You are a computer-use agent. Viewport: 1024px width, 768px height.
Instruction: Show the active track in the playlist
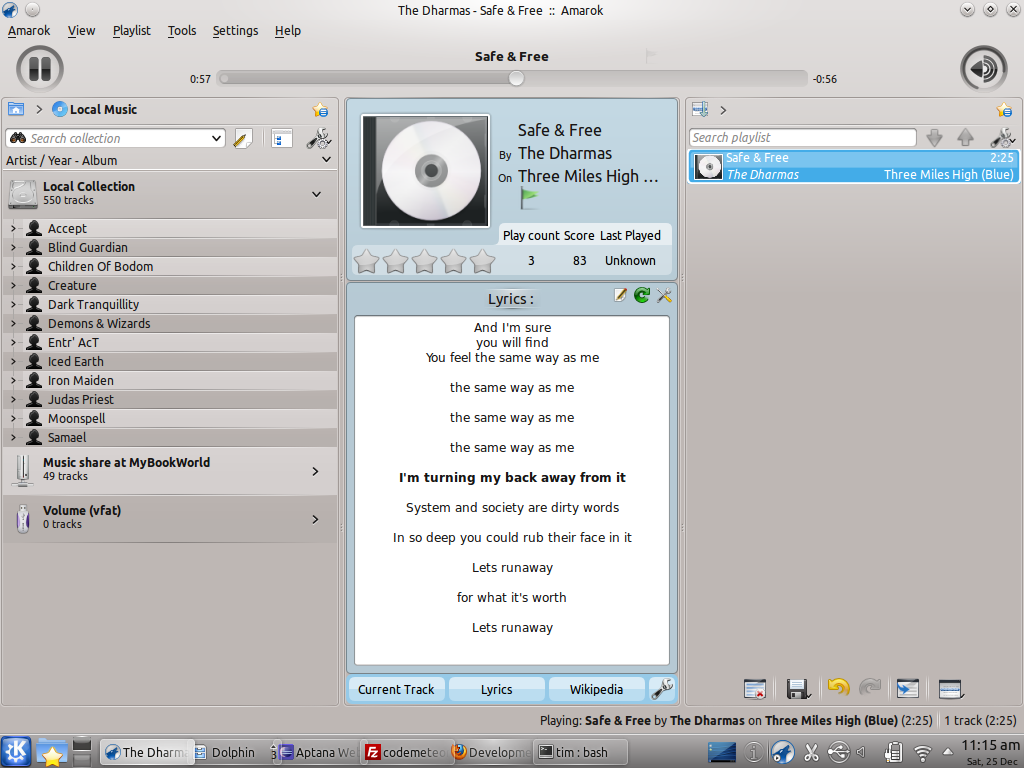[x=908, y=689]
